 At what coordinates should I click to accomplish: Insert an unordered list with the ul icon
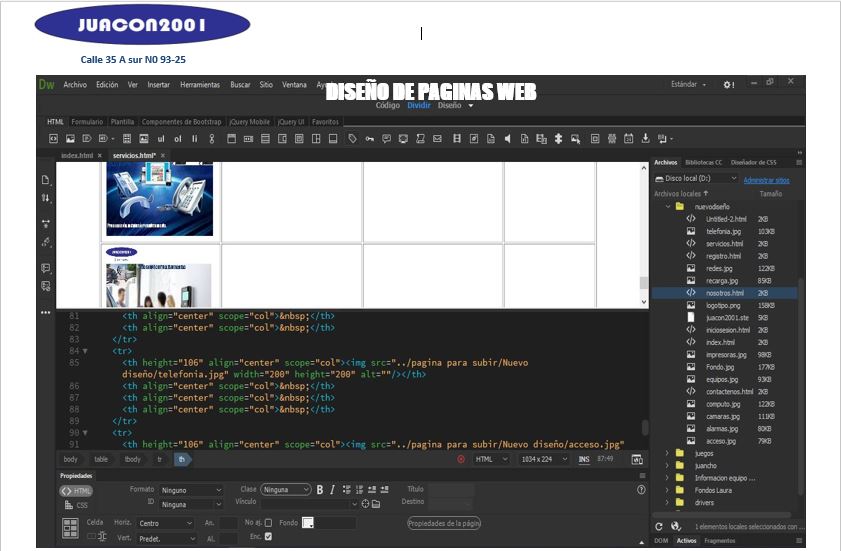click(161, 138)
